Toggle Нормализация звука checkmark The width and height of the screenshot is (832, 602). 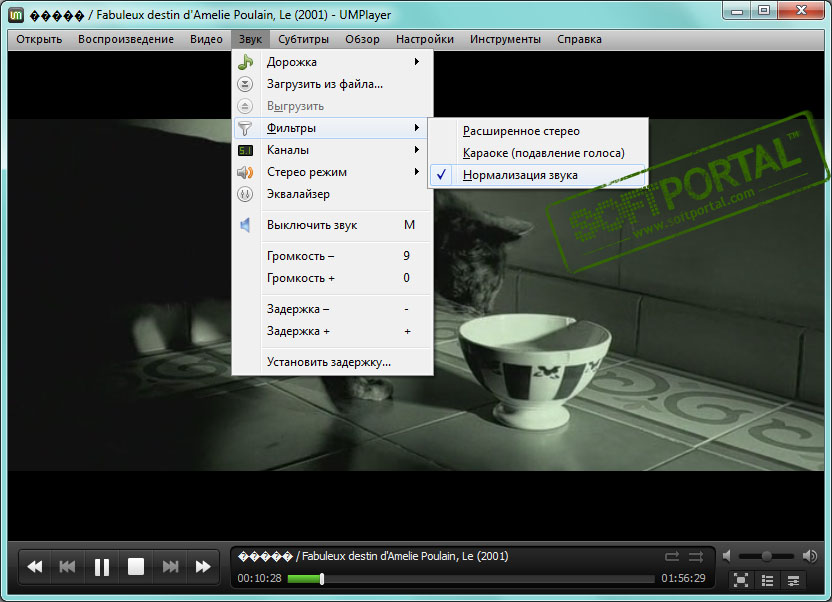coord(441,175)
